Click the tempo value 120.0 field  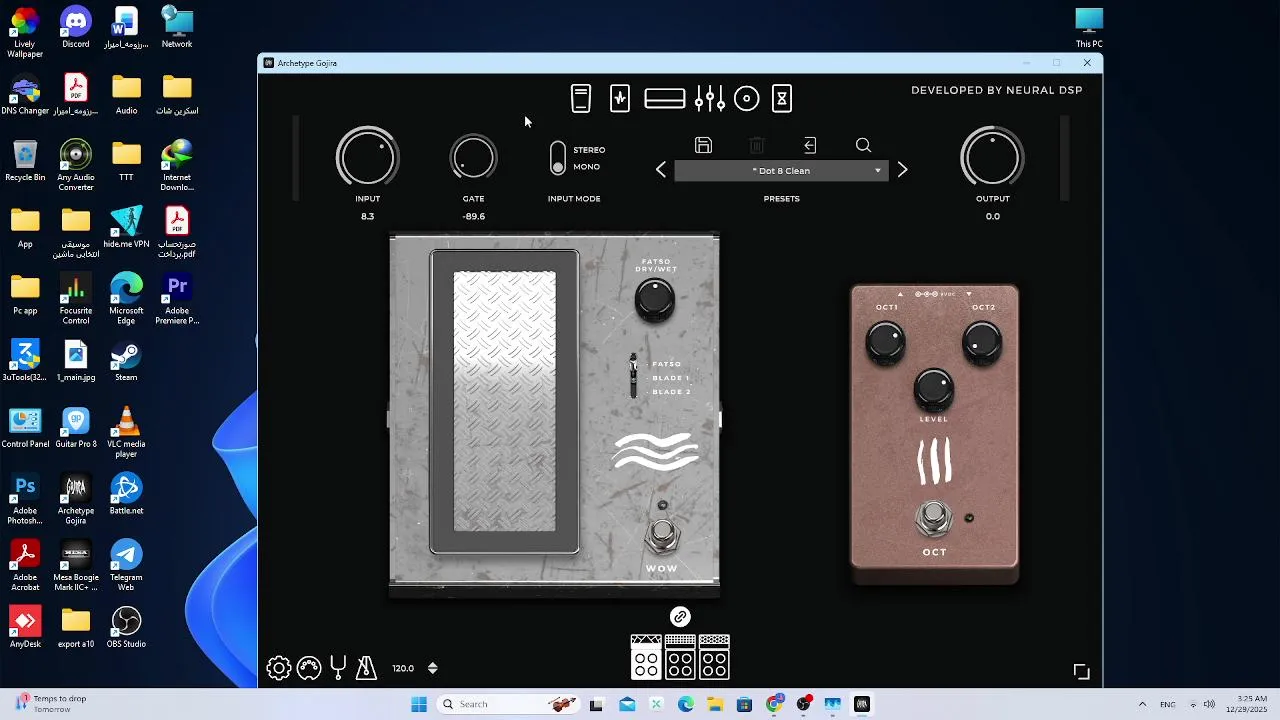[x=403, y=668]
